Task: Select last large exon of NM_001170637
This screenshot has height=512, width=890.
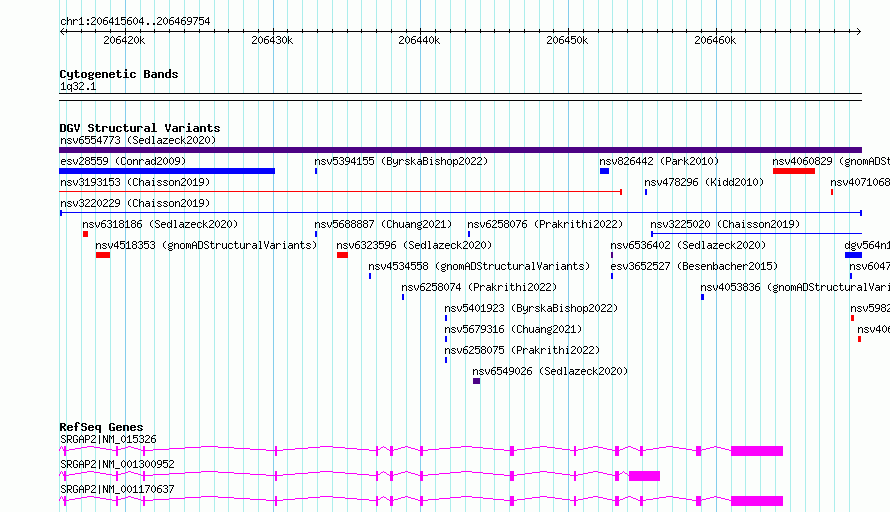Action: coord(757,501)
